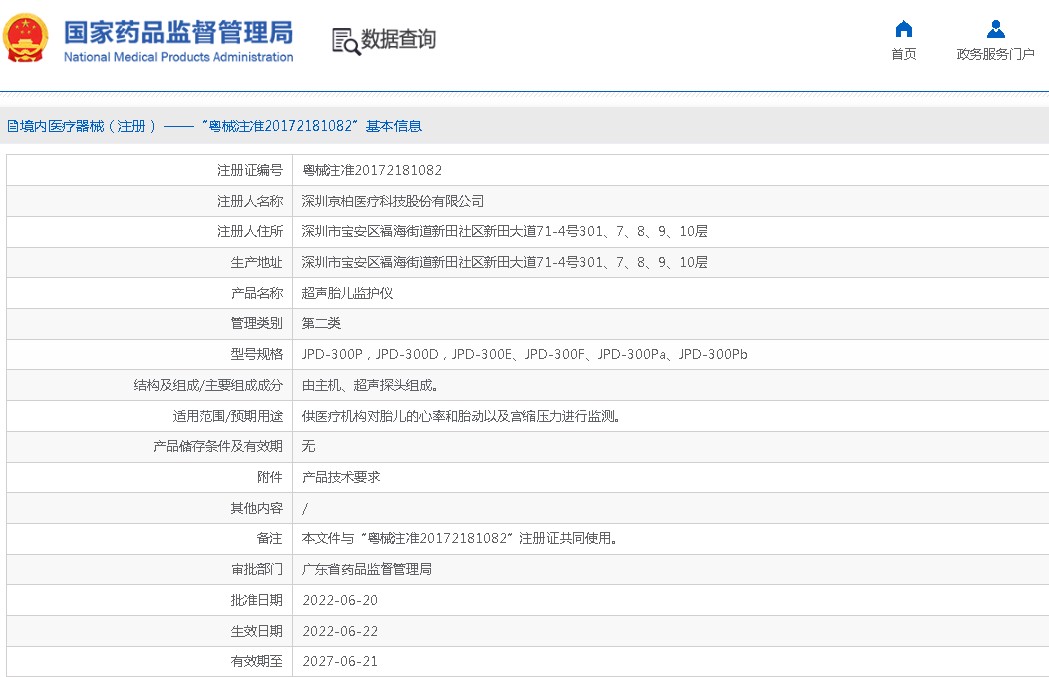Click the 生效日期 row label

[256, 631]
